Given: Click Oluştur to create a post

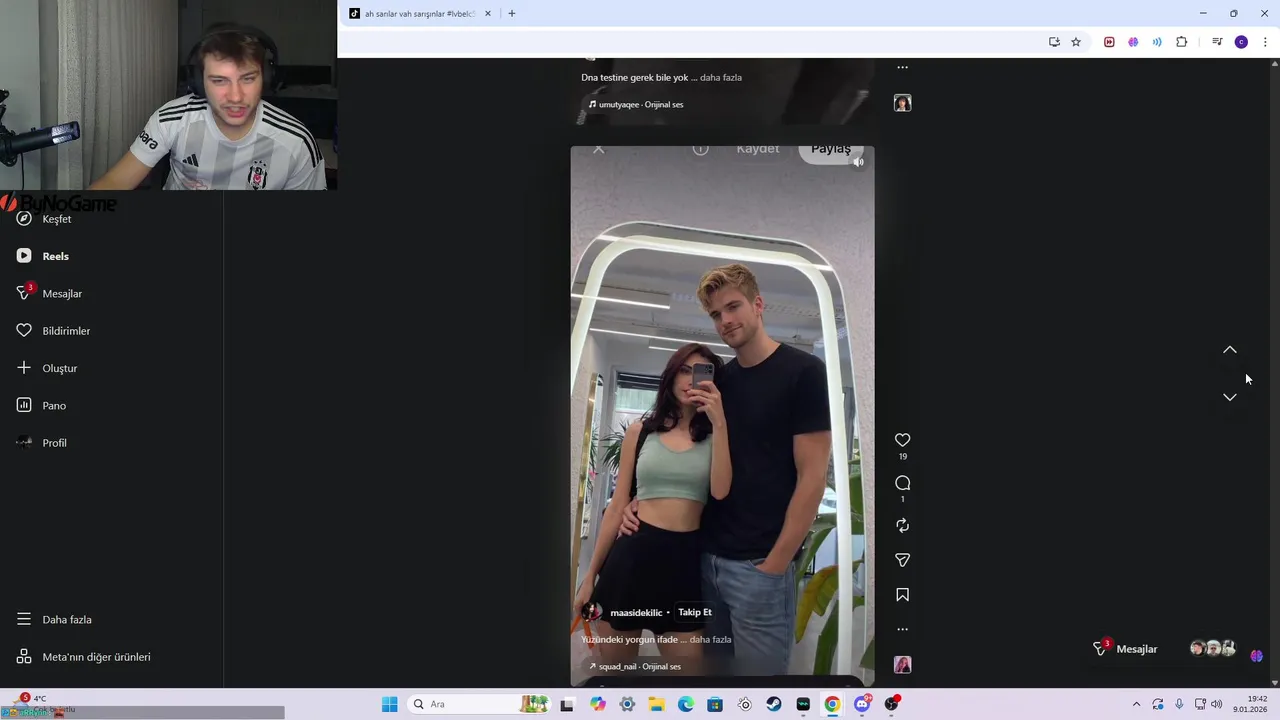Looking at the screenshot, I should coord(47,368).
